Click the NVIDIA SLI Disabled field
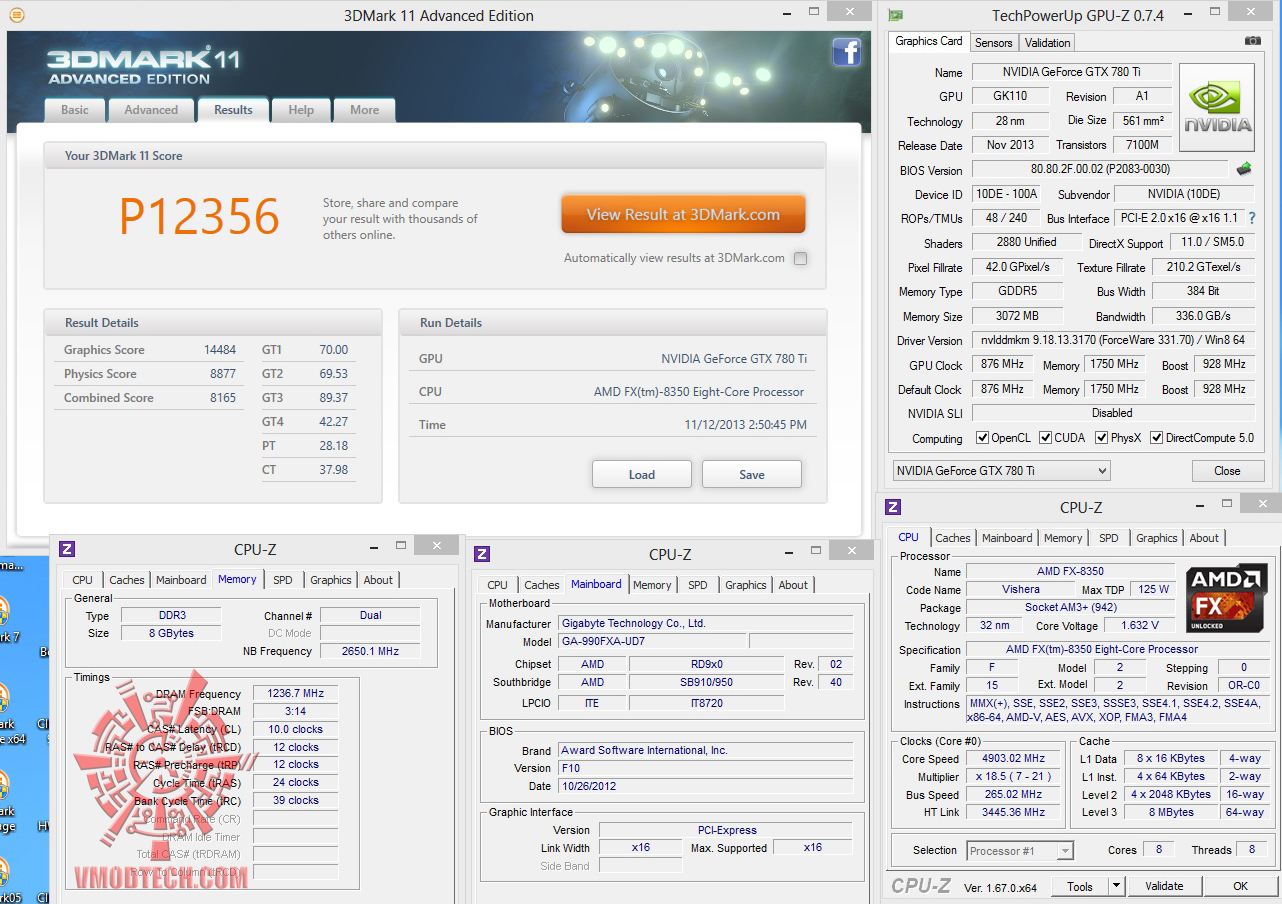Viewport: 1282px width, 904px height. [x=1113, y=413]
